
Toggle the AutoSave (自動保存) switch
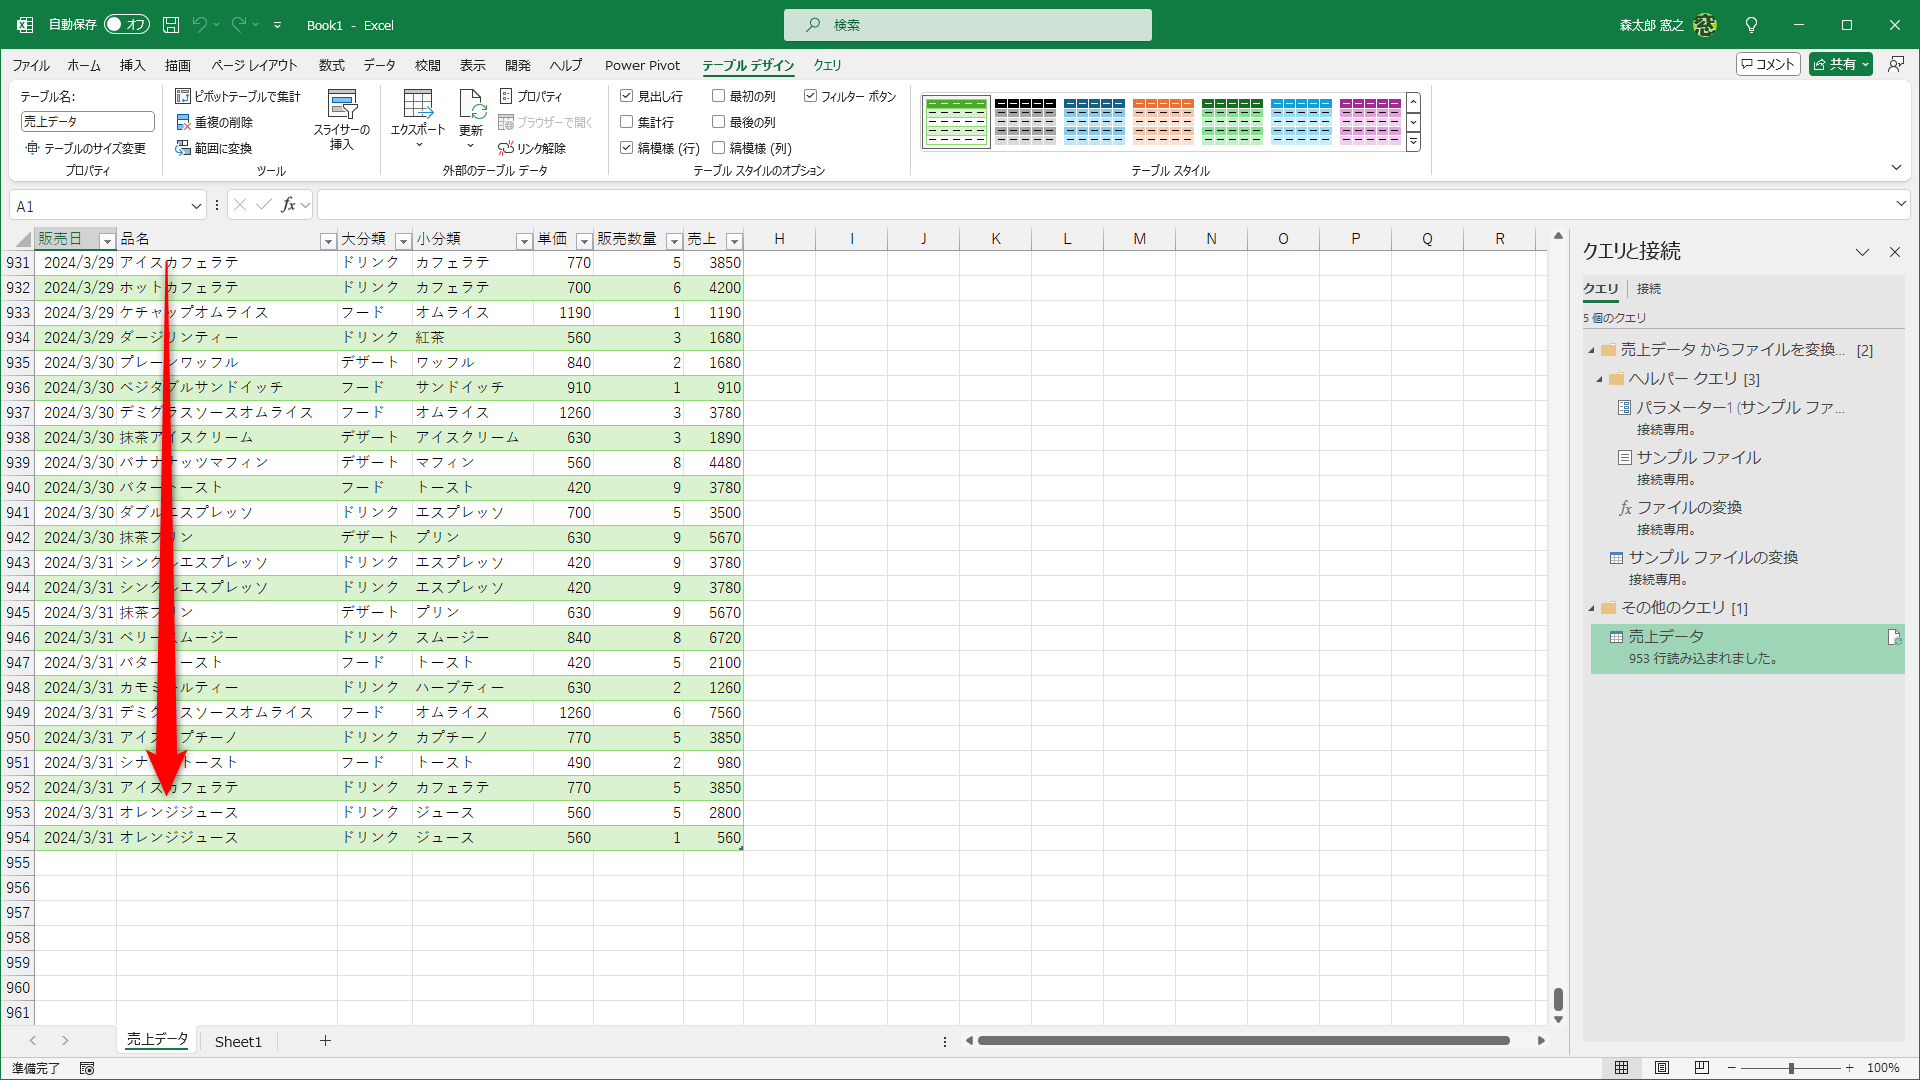coord(127,25)
